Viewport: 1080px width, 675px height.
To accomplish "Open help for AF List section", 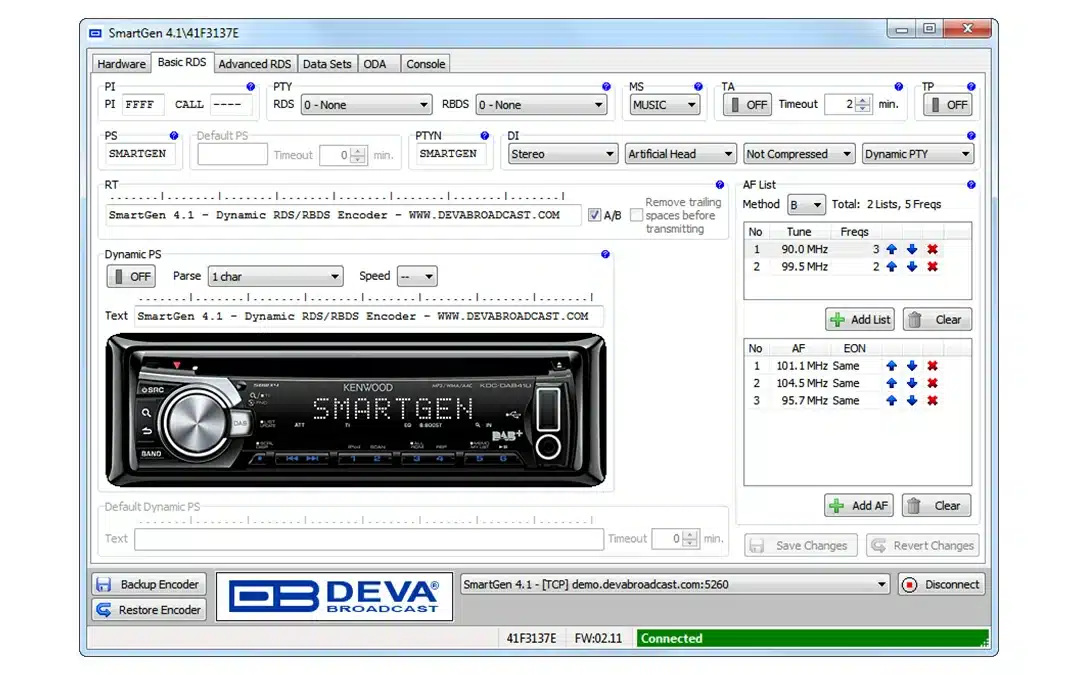I will tap(971, 185).
